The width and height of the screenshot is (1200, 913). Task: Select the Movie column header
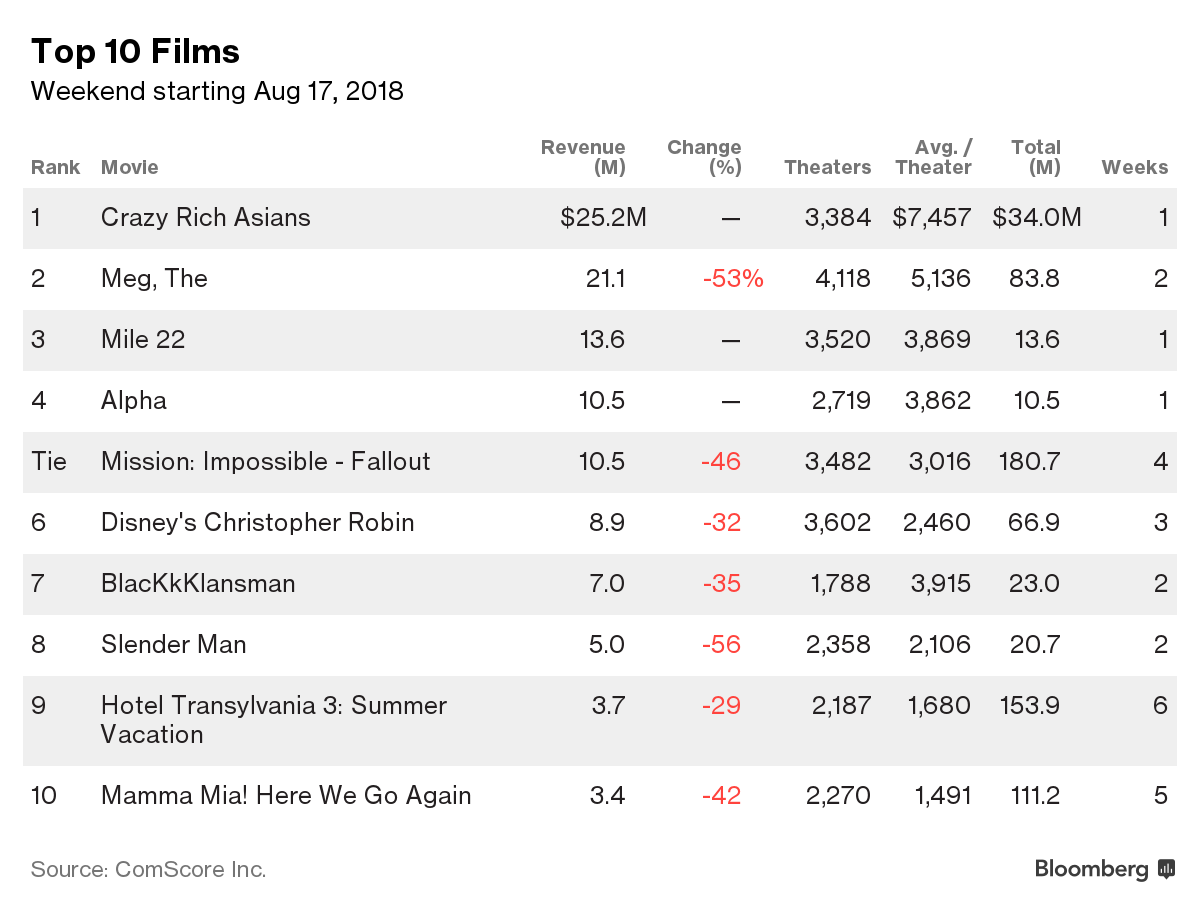pyautogui.click(x=130, y=167)
